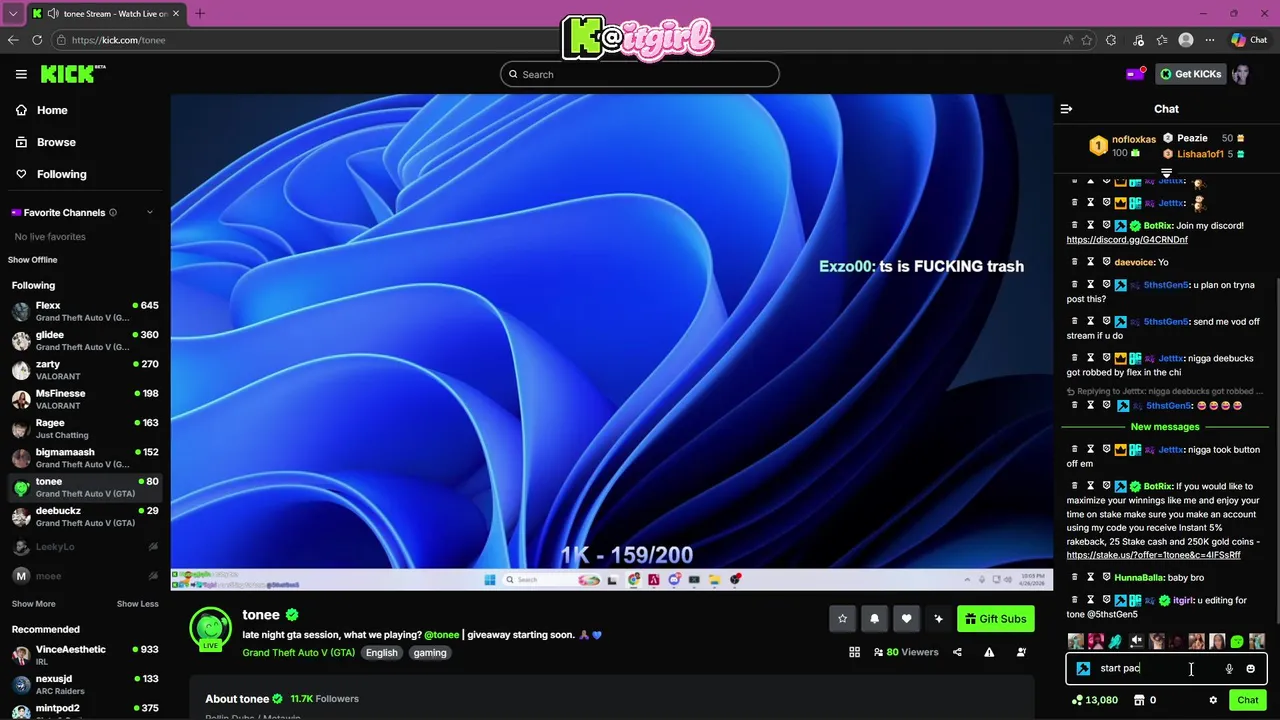The height and width of the screenshot is (720, 1280).
Task: Open emoji picker in chat input
Action: [x=1250, y=668]
